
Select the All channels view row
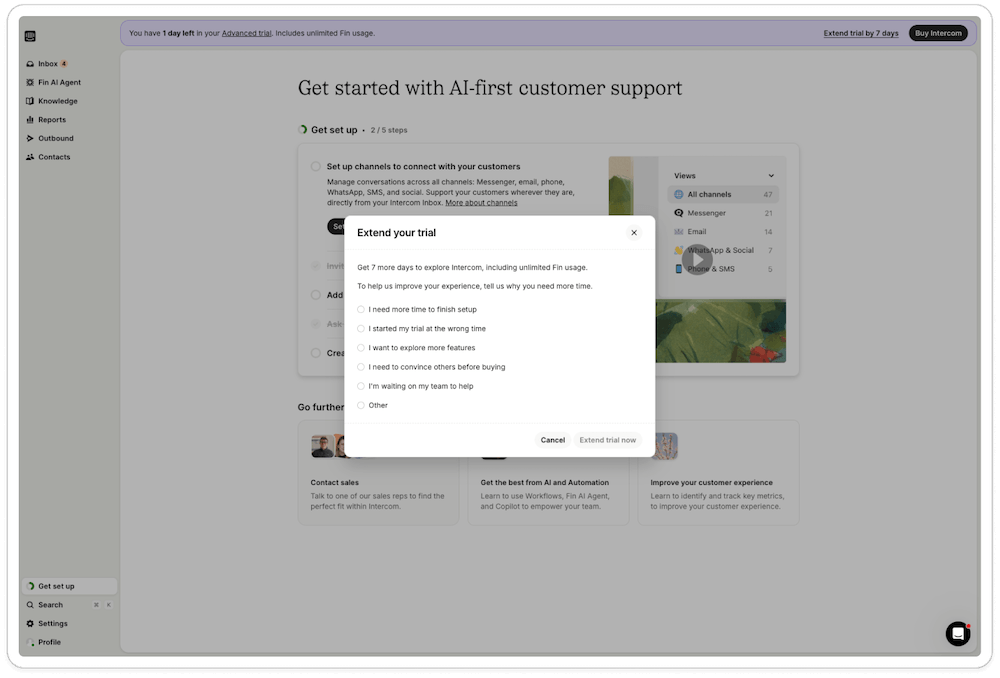click(x=723, y=195)
